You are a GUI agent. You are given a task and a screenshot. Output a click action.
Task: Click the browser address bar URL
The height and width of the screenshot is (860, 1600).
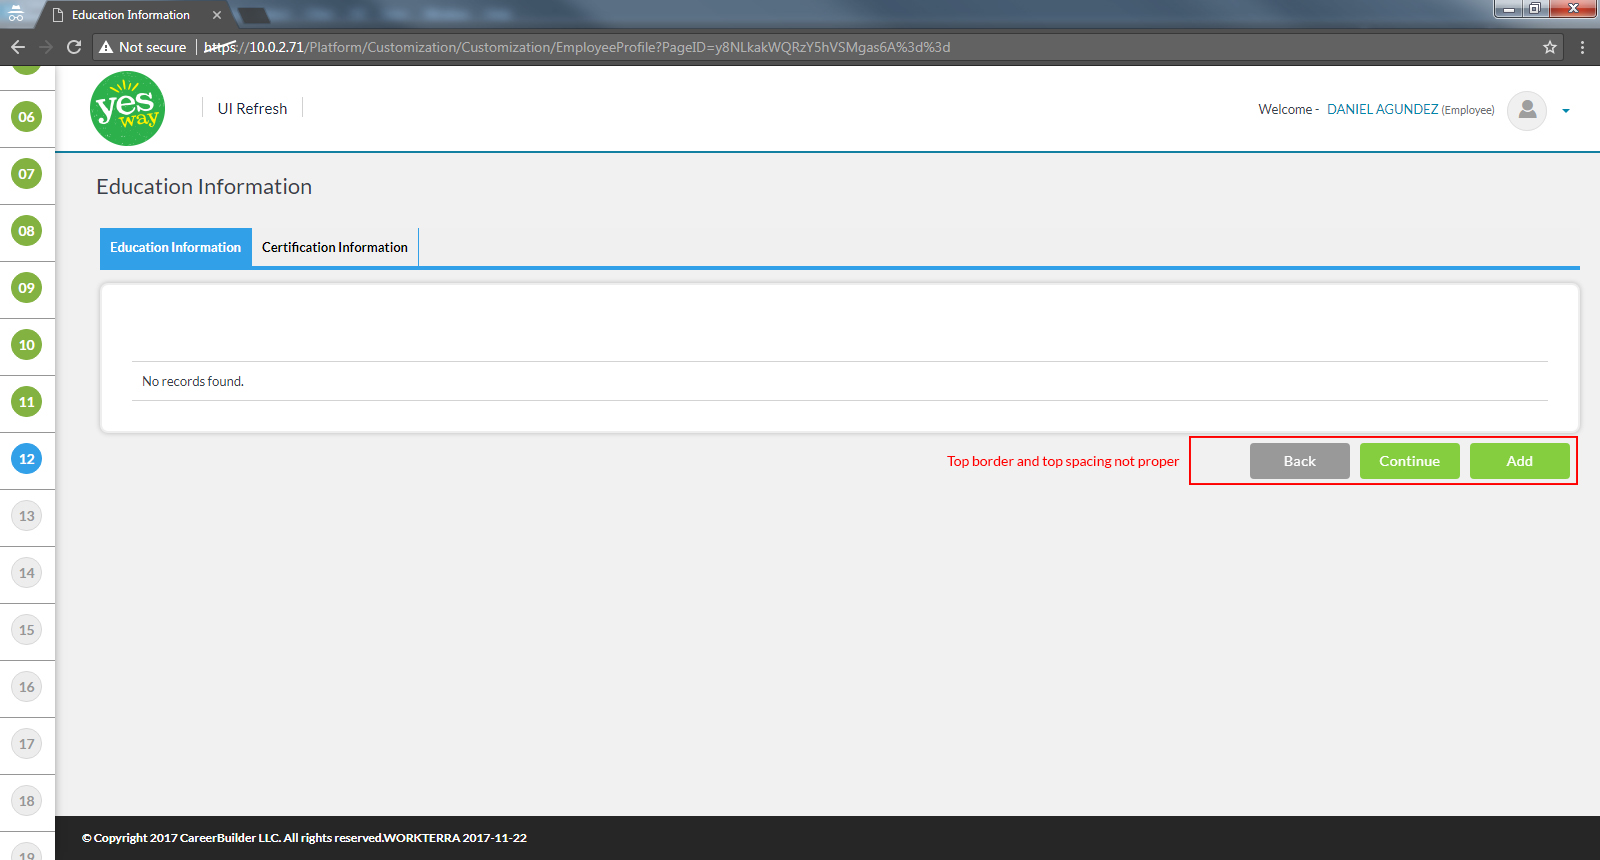tap(600, 47)
